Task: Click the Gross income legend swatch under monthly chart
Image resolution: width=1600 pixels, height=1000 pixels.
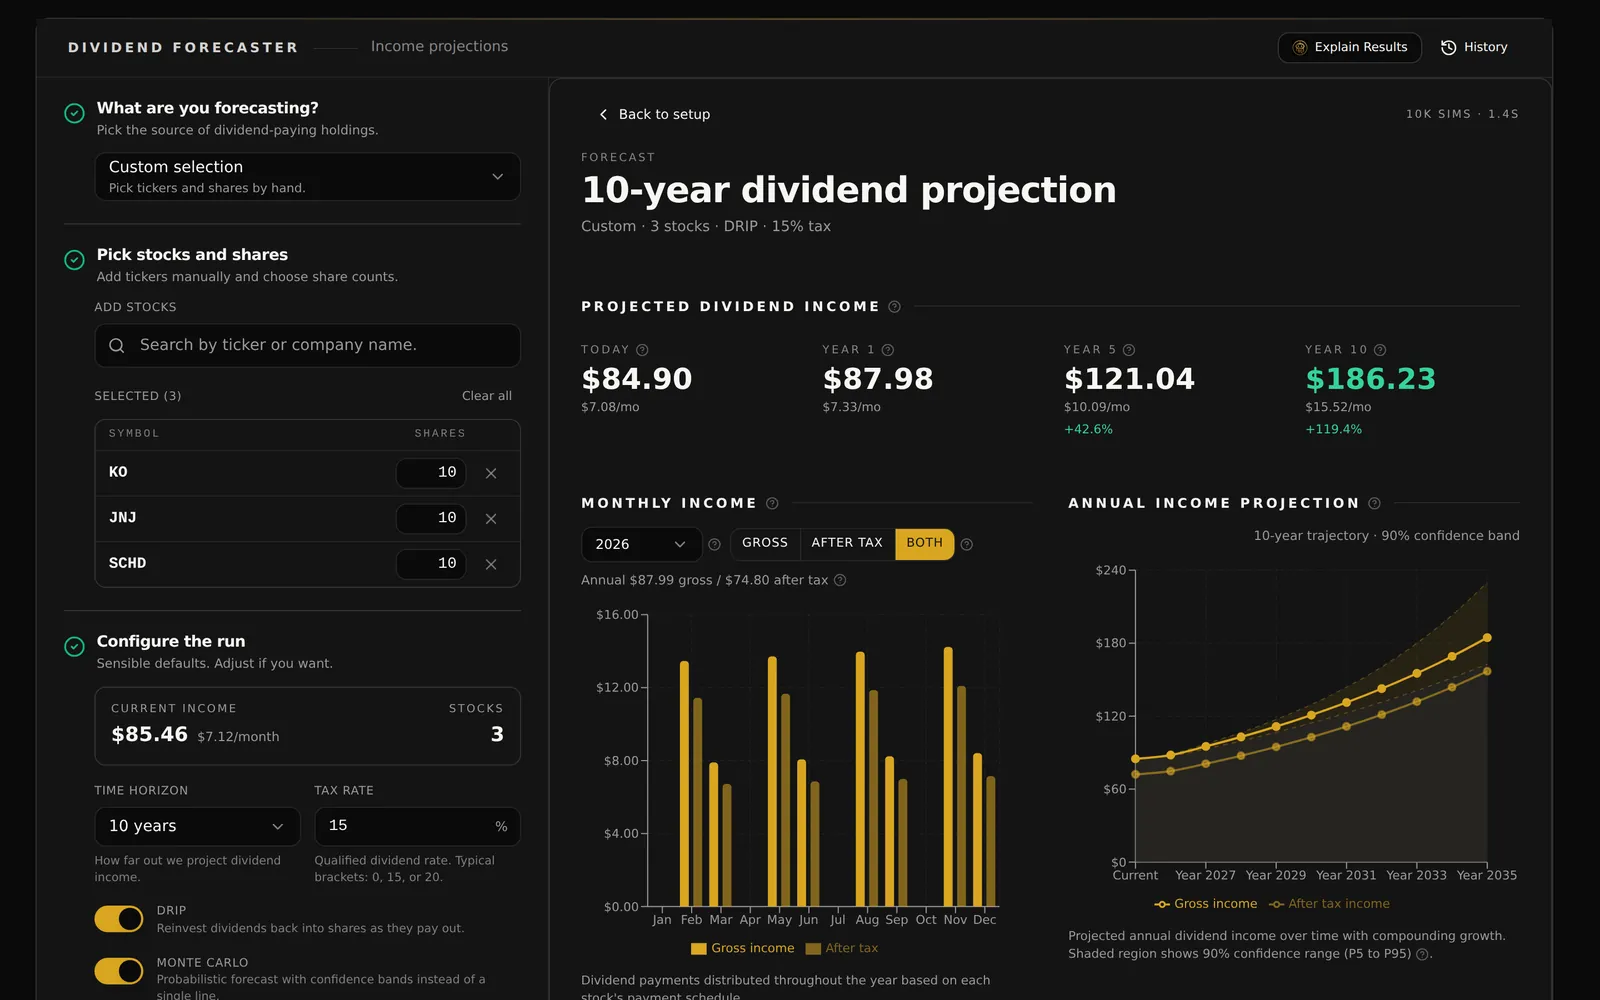Action: pyautogui.click(x=698, y=949)
